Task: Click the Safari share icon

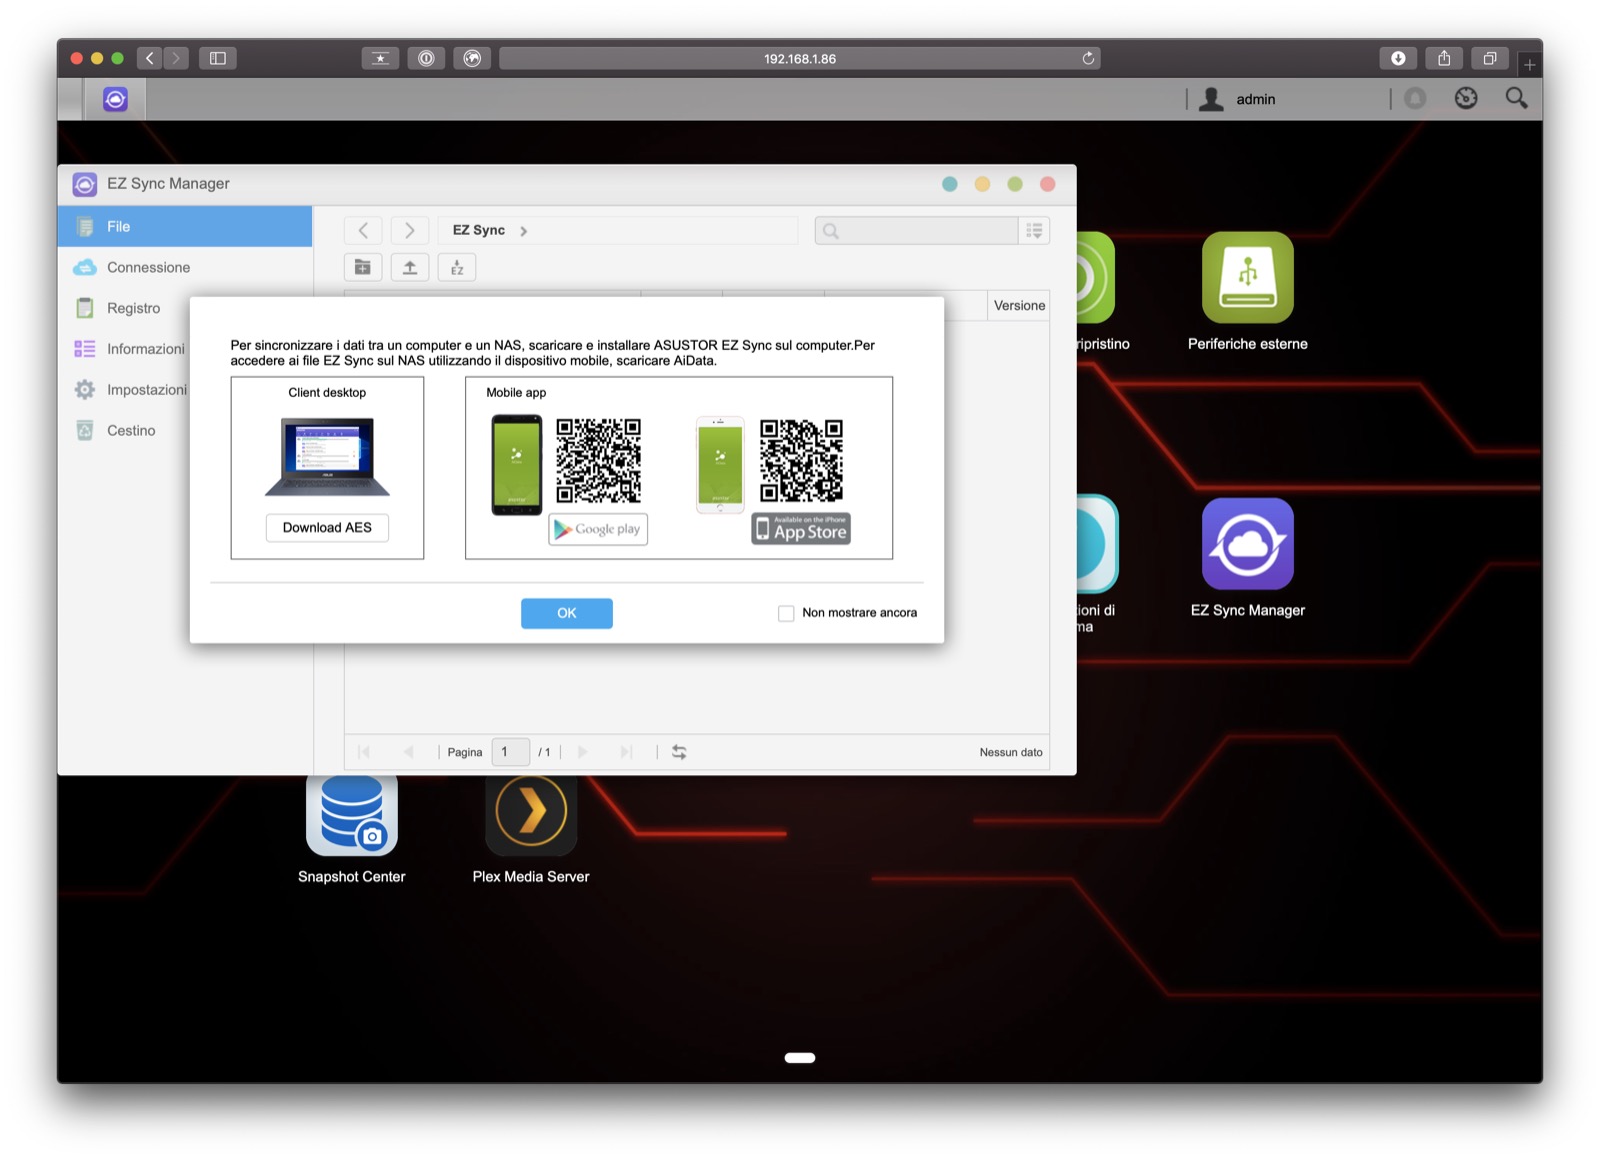Action: [x=1444, y=58]
